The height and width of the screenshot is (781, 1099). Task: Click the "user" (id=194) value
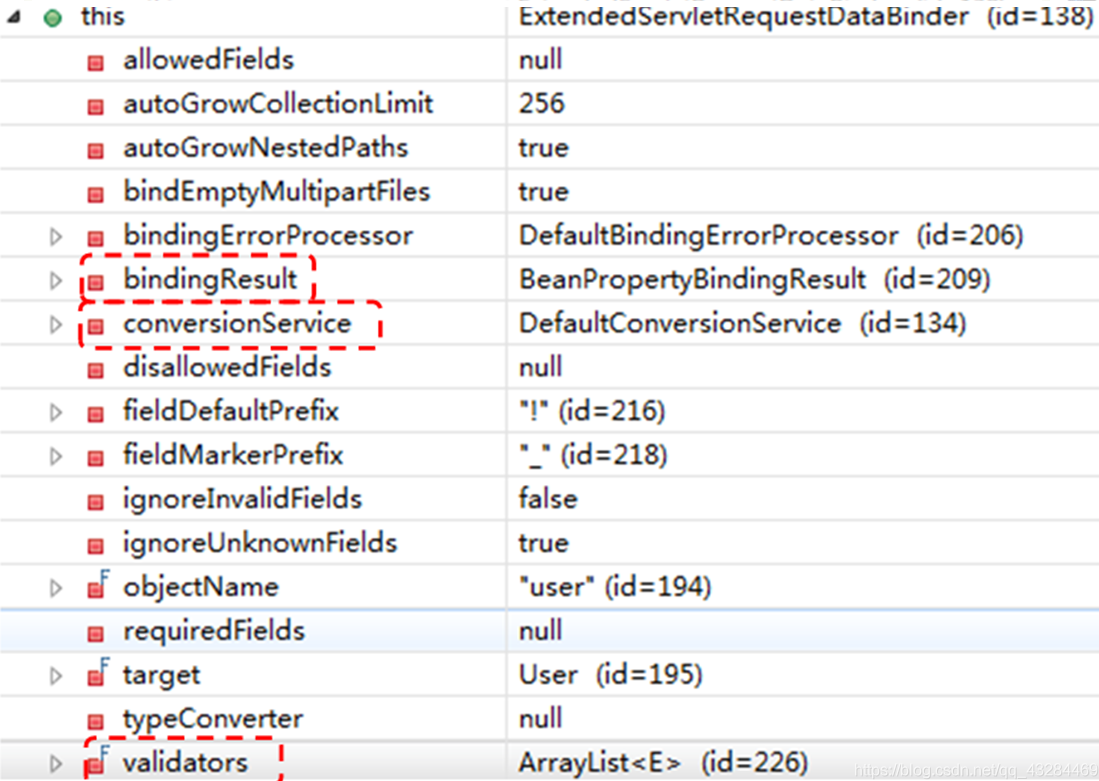[615, 587]
